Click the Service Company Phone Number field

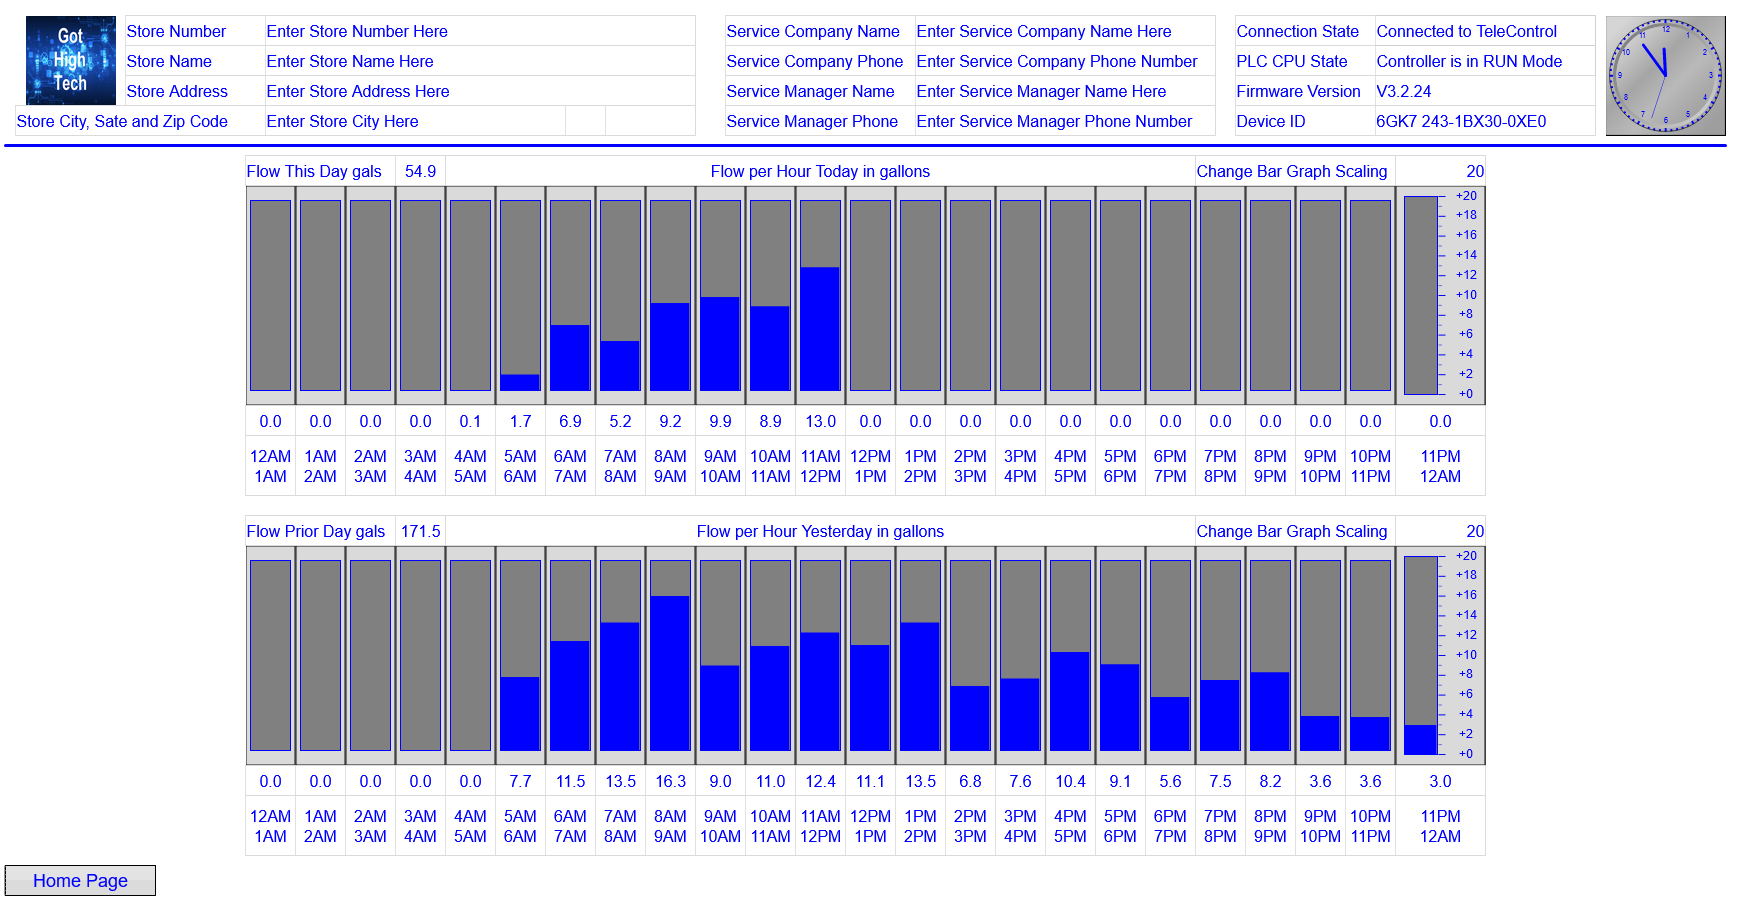[1065, 61]
